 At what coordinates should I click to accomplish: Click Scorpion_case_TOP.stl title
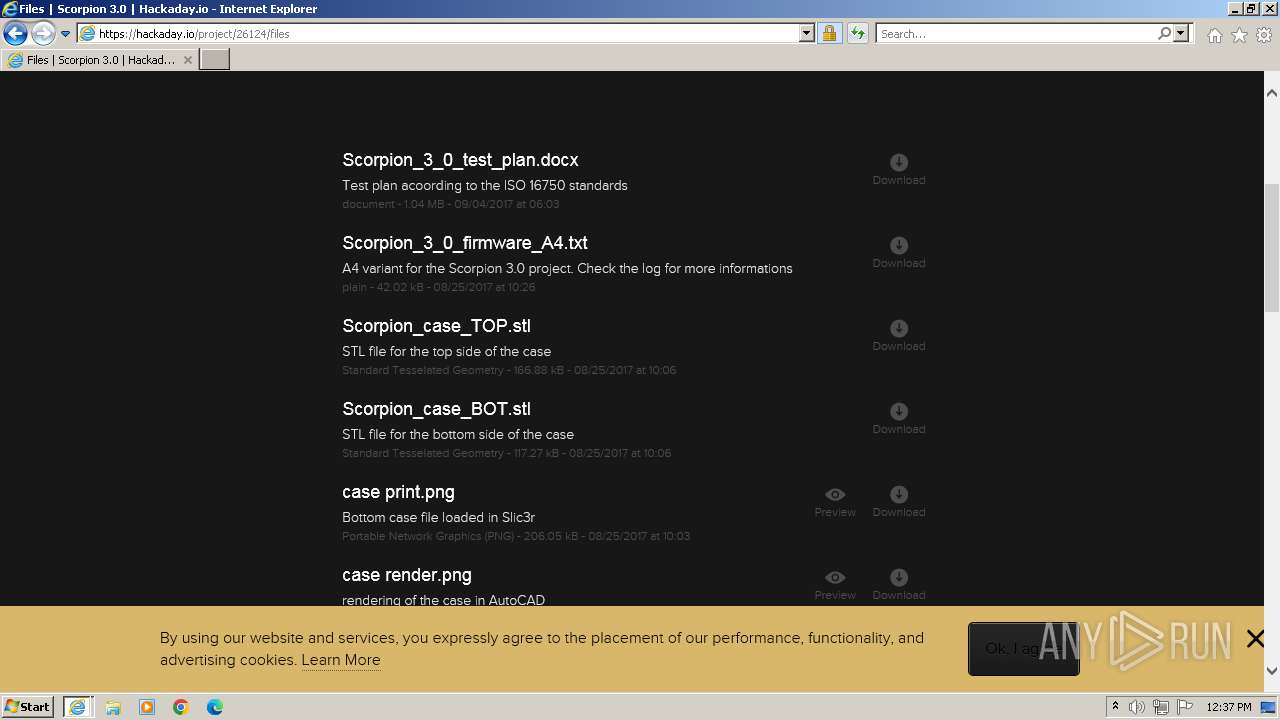click(436, 326)
